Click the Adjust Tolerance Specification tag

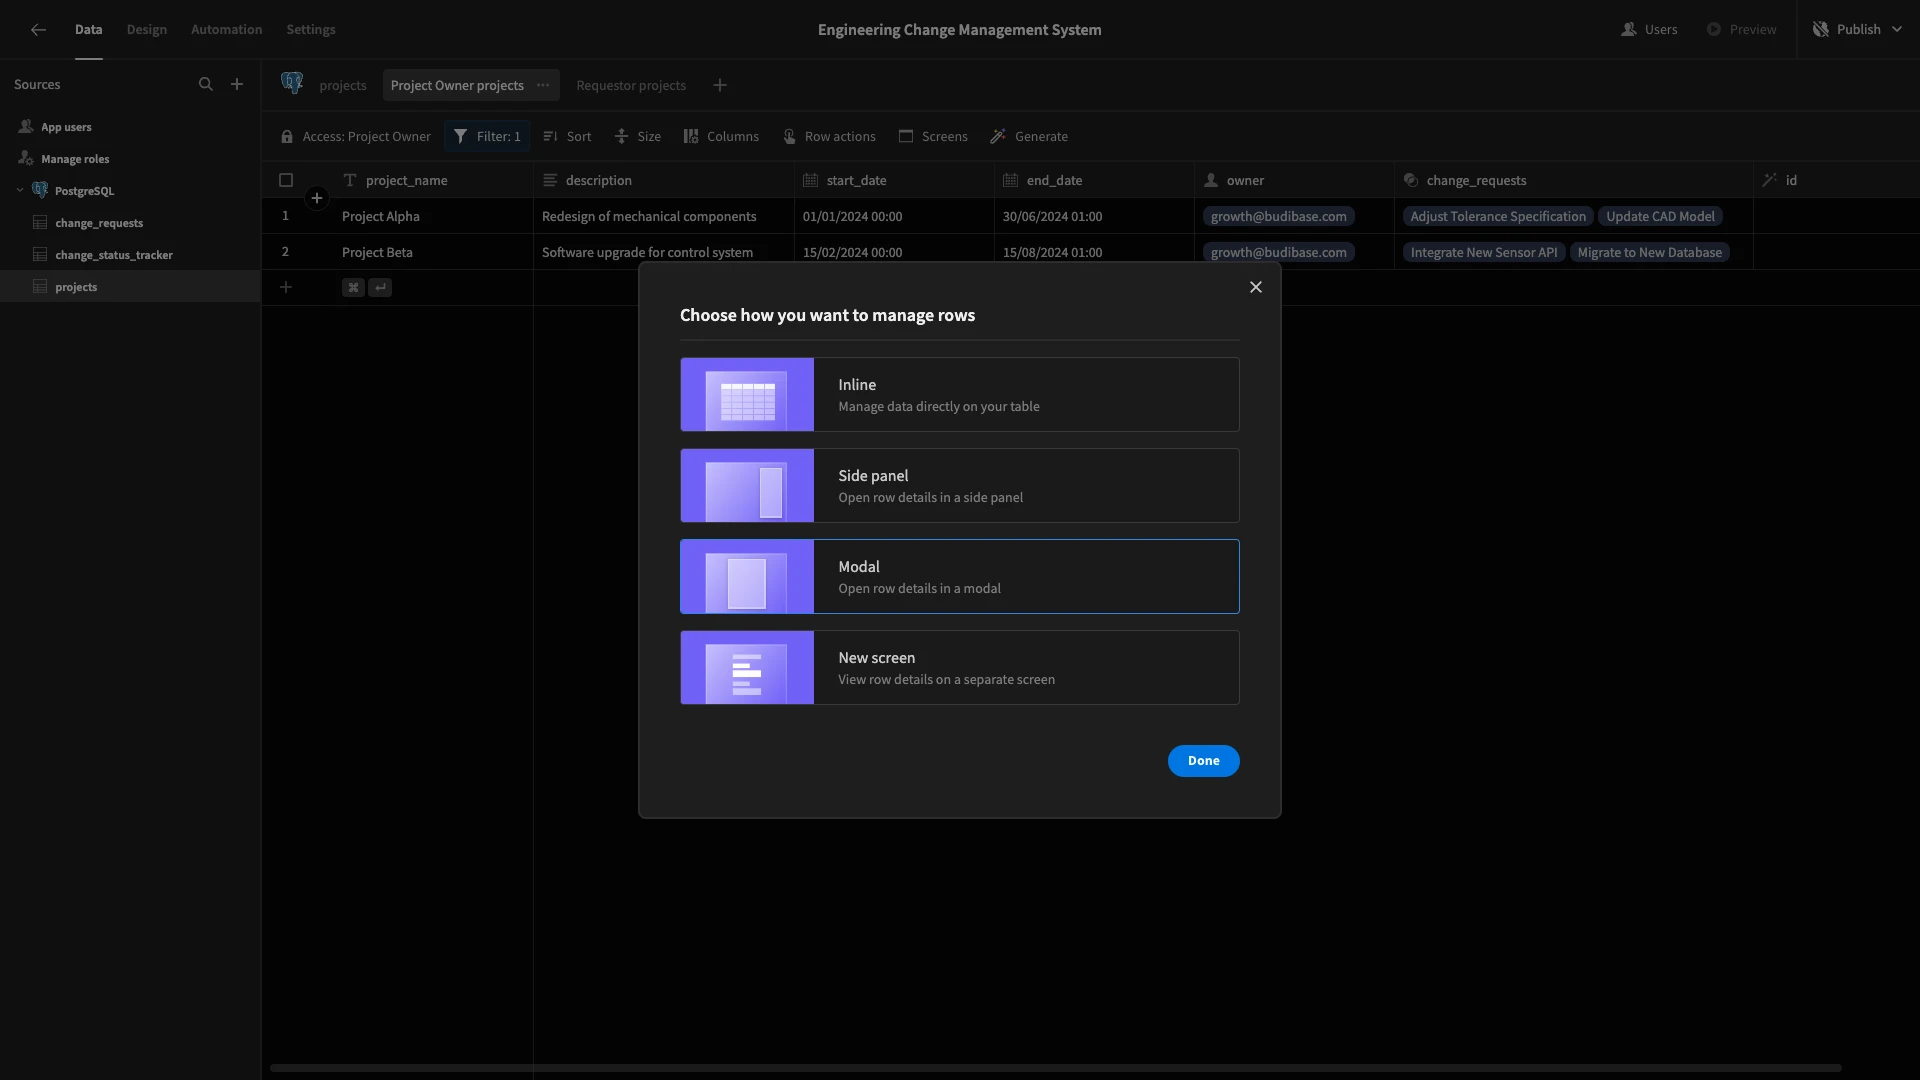point(1498,216)
